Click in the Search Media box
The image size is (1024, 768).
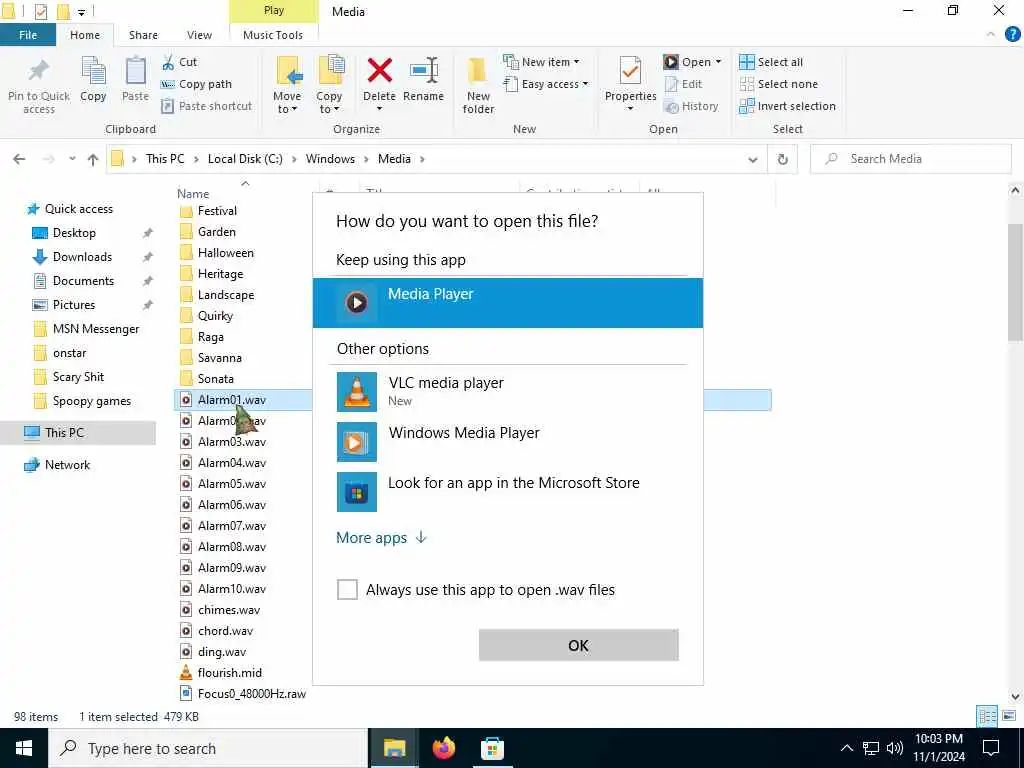(910, 159)
